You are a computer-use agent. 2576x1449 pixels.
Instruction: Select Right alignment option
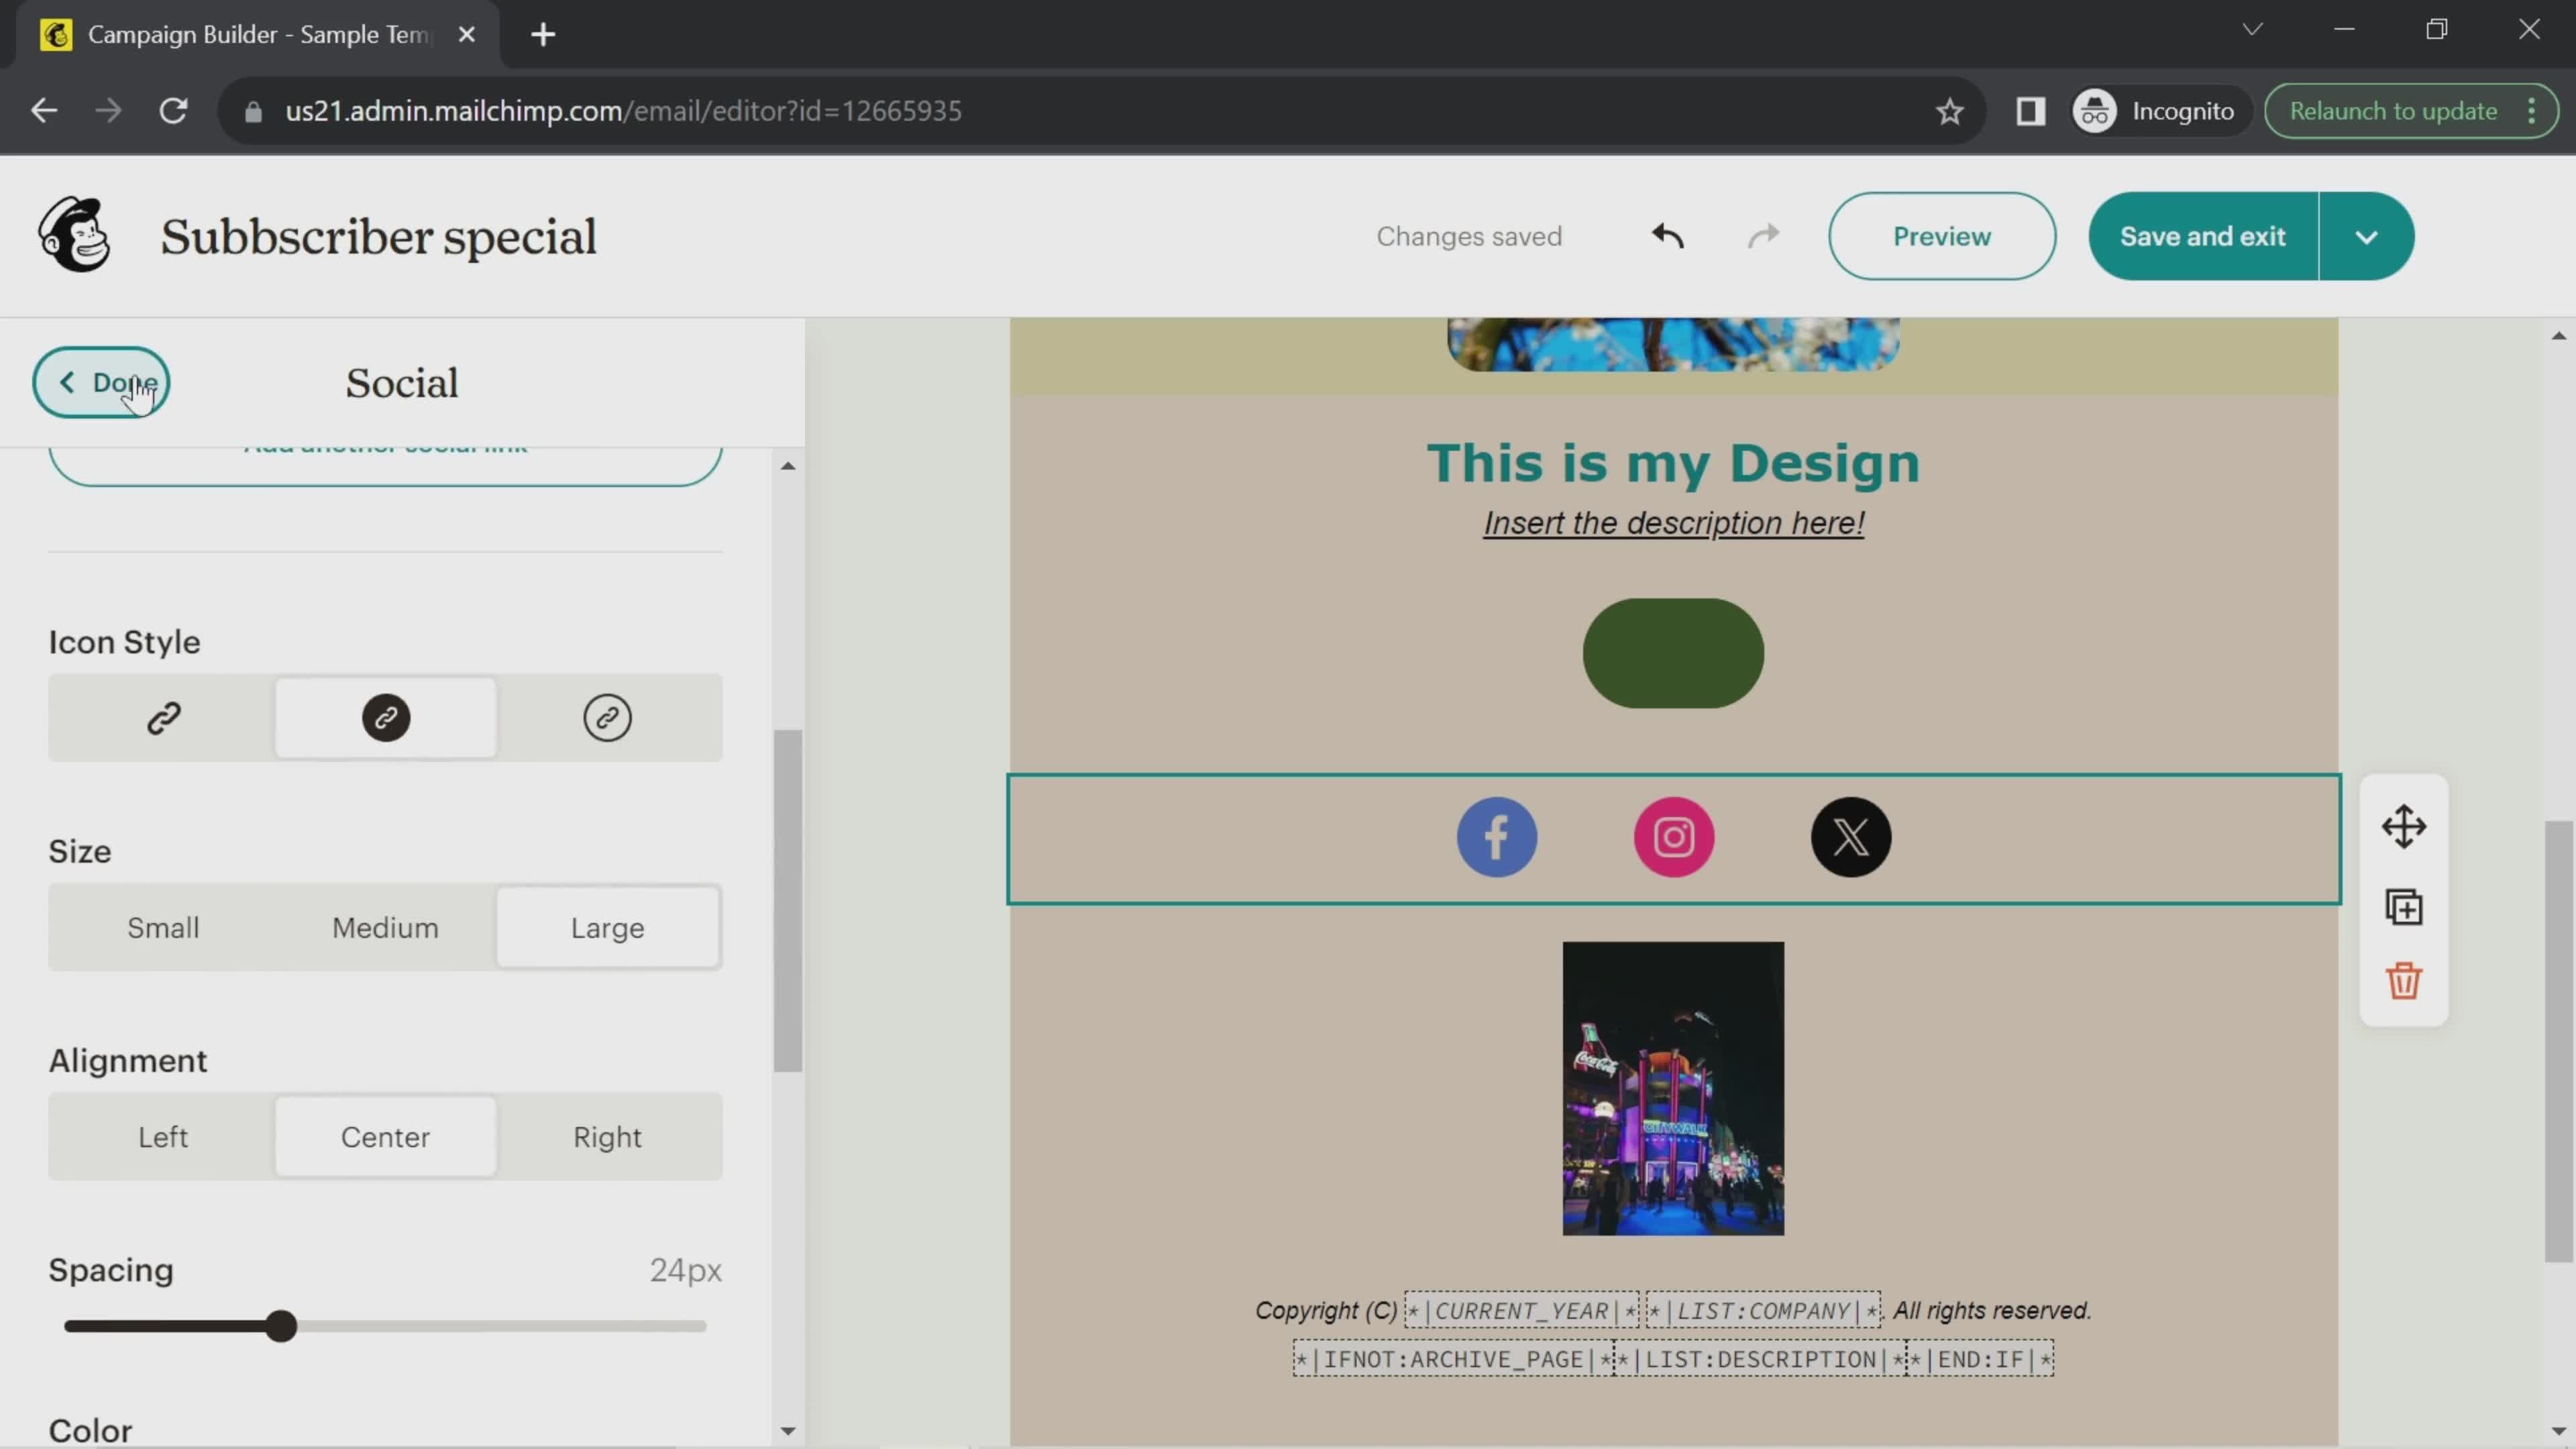[607, 1136]
